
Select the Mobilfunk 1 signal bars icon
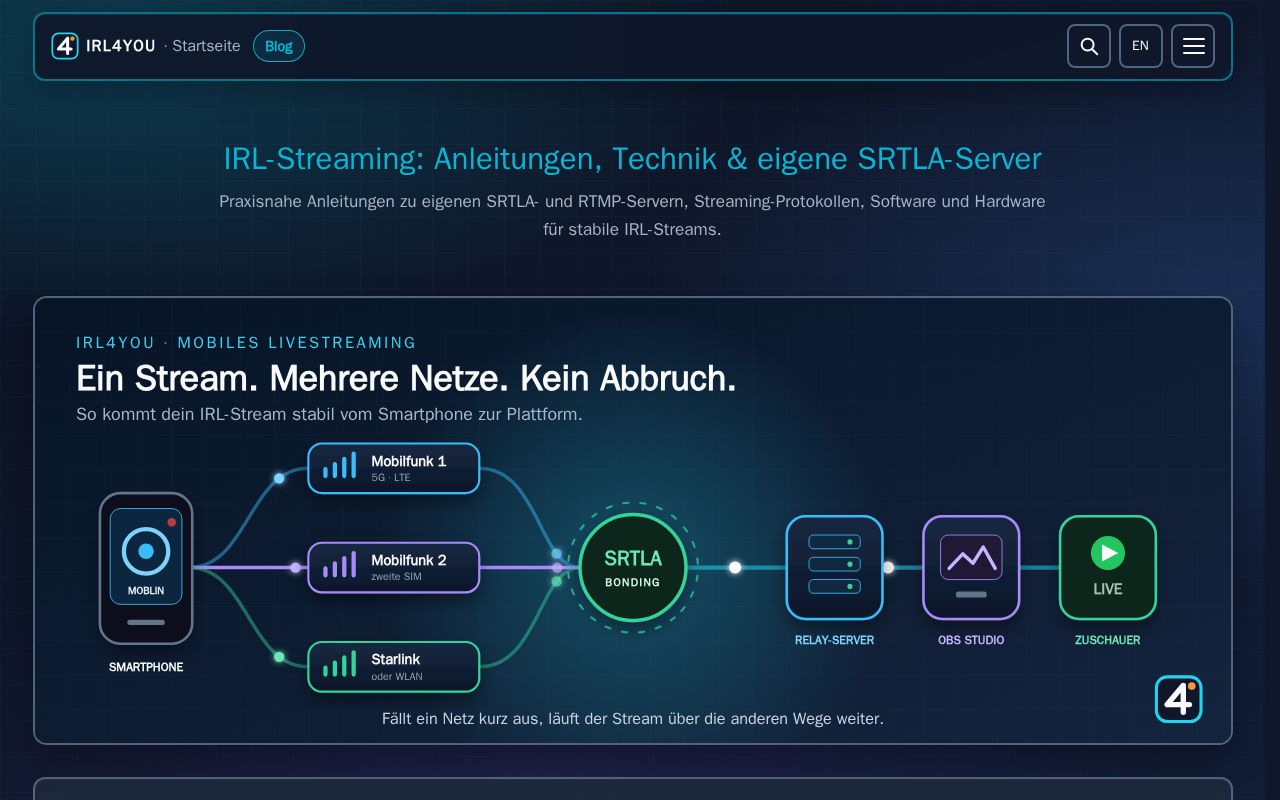pyautogui.click(x=339, y=468)
